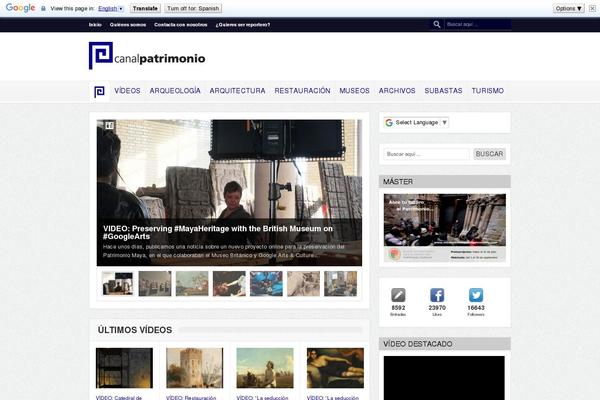The image size is (600, 400).
Task: Click the lock icon in translate bar
Action: click(43, 8)
